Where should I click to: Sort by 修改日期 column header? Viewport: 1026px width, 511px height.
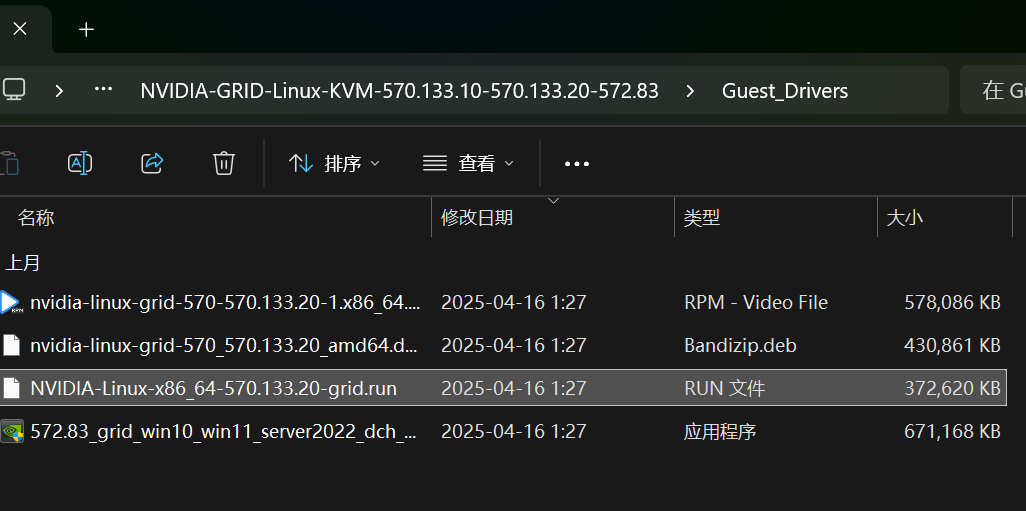(476, 217)
